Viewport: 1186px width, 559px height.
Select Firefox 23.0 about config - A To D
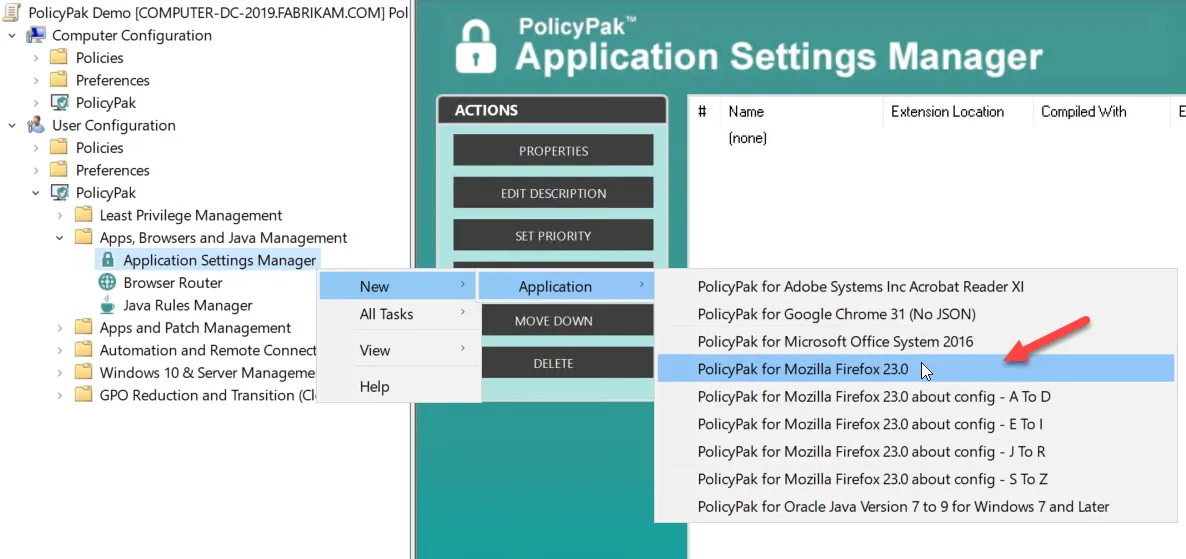(915, 396)
